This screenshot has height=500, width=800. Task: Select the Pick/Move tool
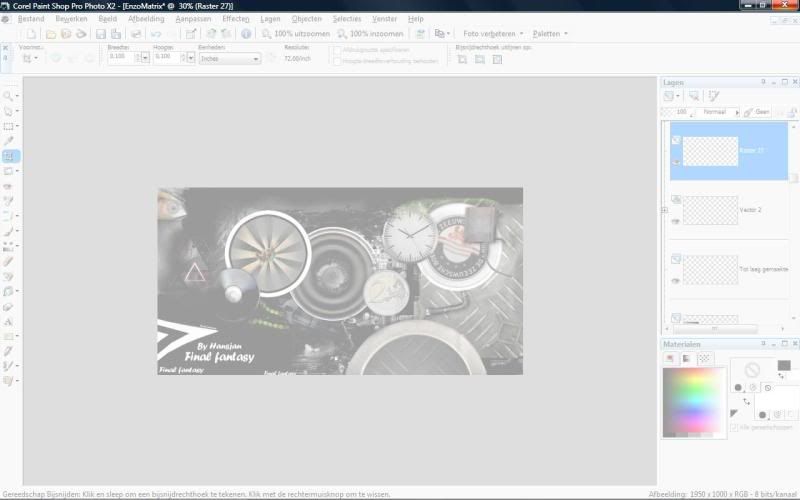pyautogui.click(x=8, y=111)
